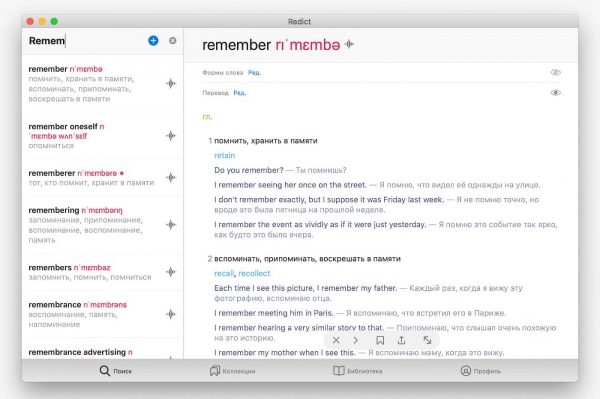Click Ред. next to Перевод

coord(240,93)
